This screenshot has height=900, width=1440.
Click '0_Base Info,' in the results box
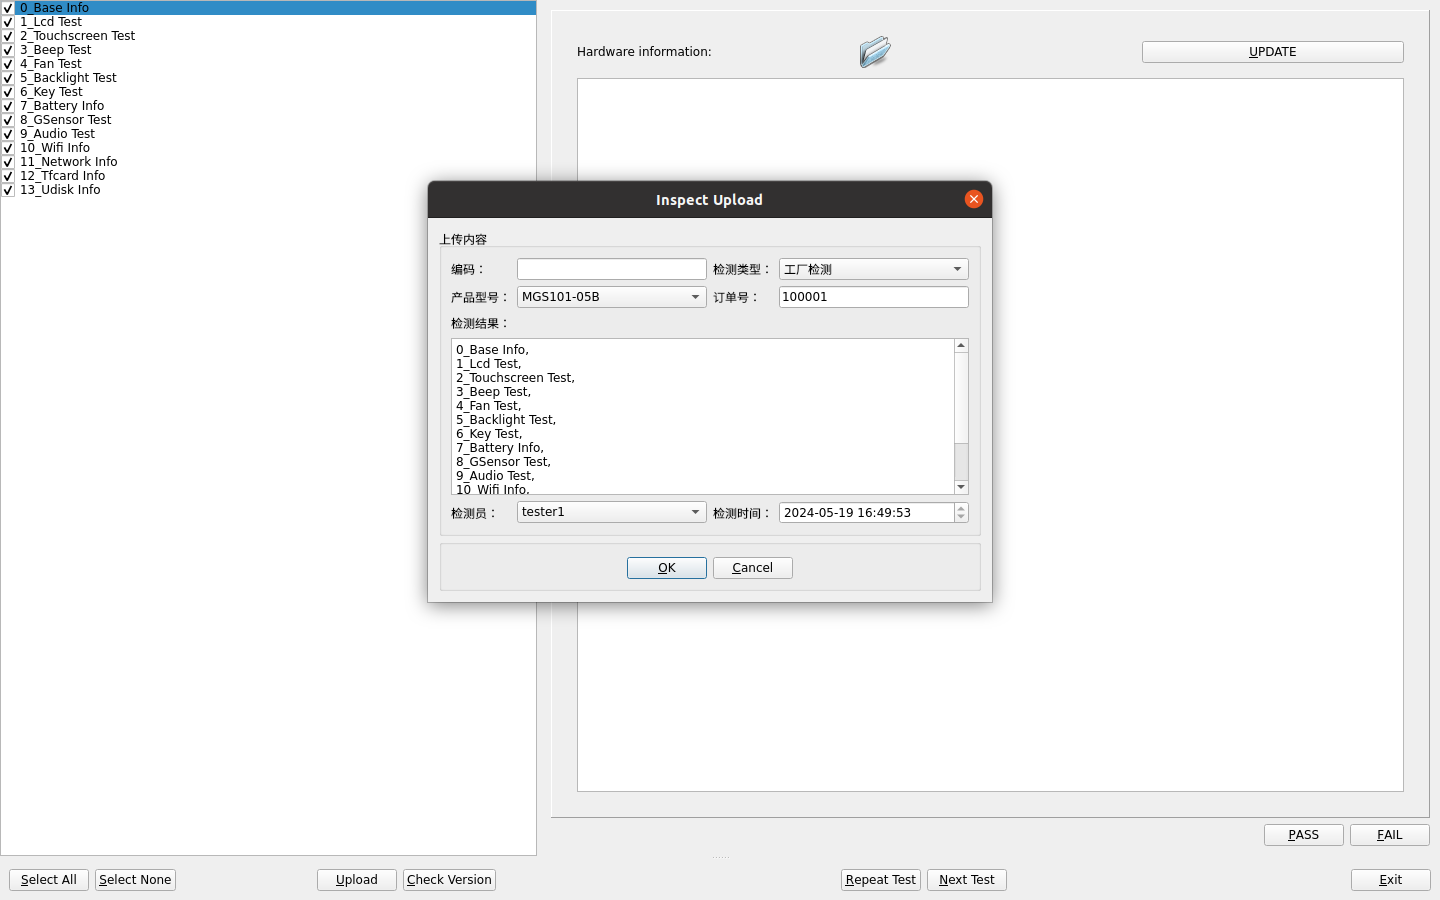pos(492,350)
